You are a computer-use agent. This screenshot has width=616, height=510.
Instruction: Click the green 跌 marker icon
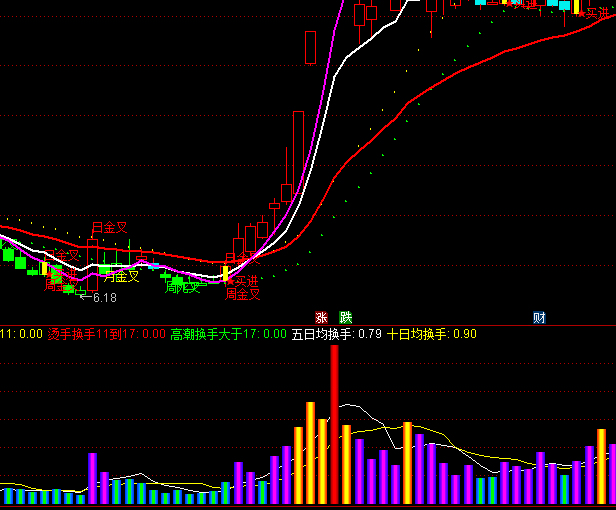pos(346,318)
